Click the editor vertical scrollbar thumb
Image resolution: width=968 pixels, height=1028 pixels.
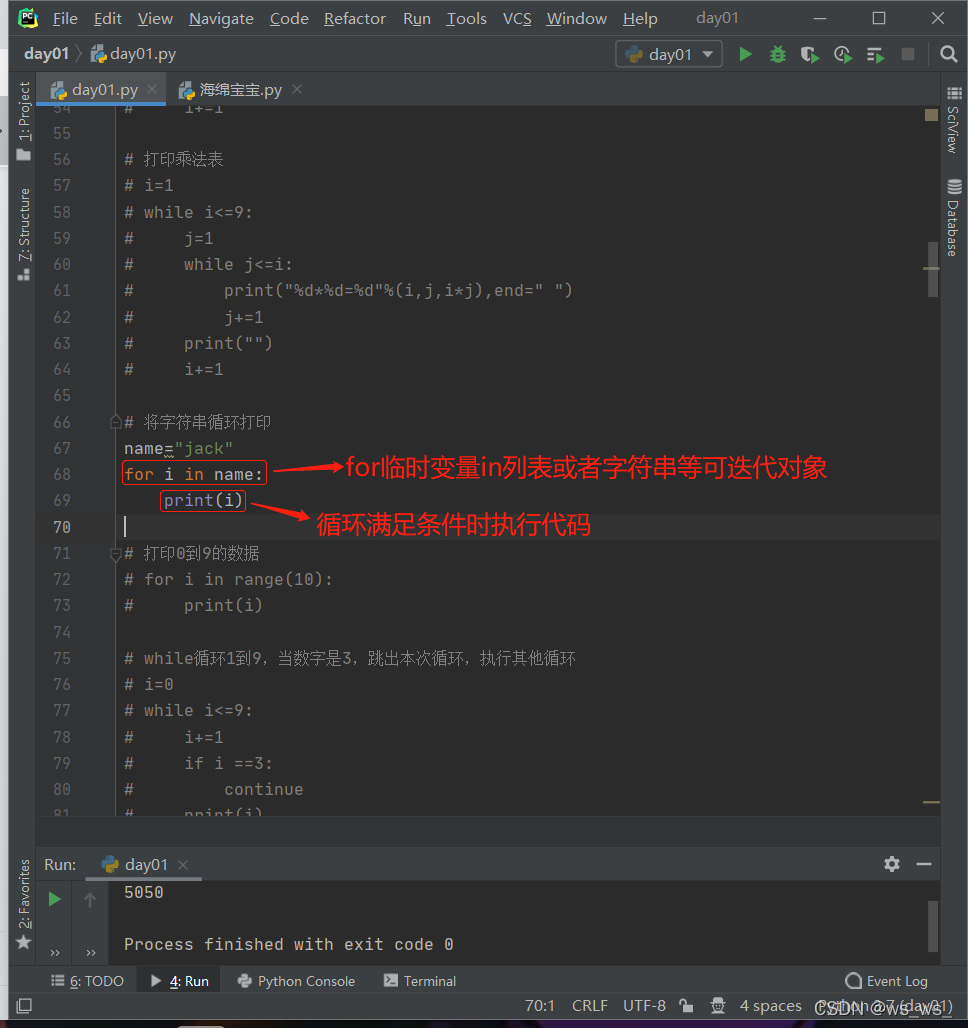pyautogui.click(x=932, y=269)
